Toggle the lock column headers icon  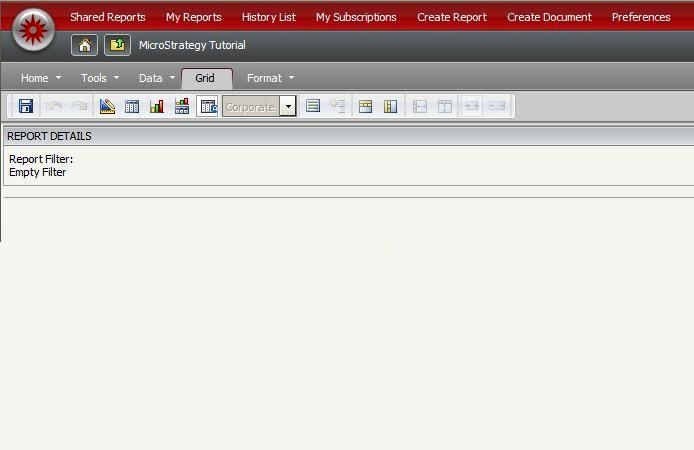391,106
